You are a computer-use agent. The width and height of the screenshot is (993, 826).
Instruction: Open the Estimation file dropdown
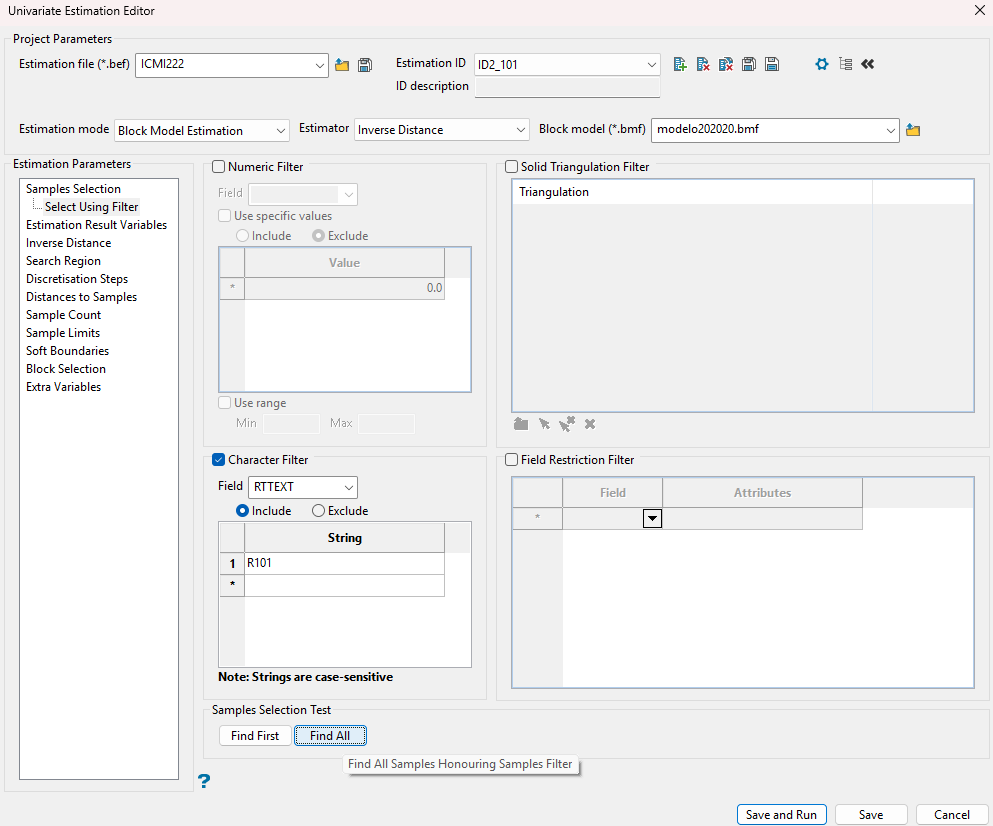[319, 65]
